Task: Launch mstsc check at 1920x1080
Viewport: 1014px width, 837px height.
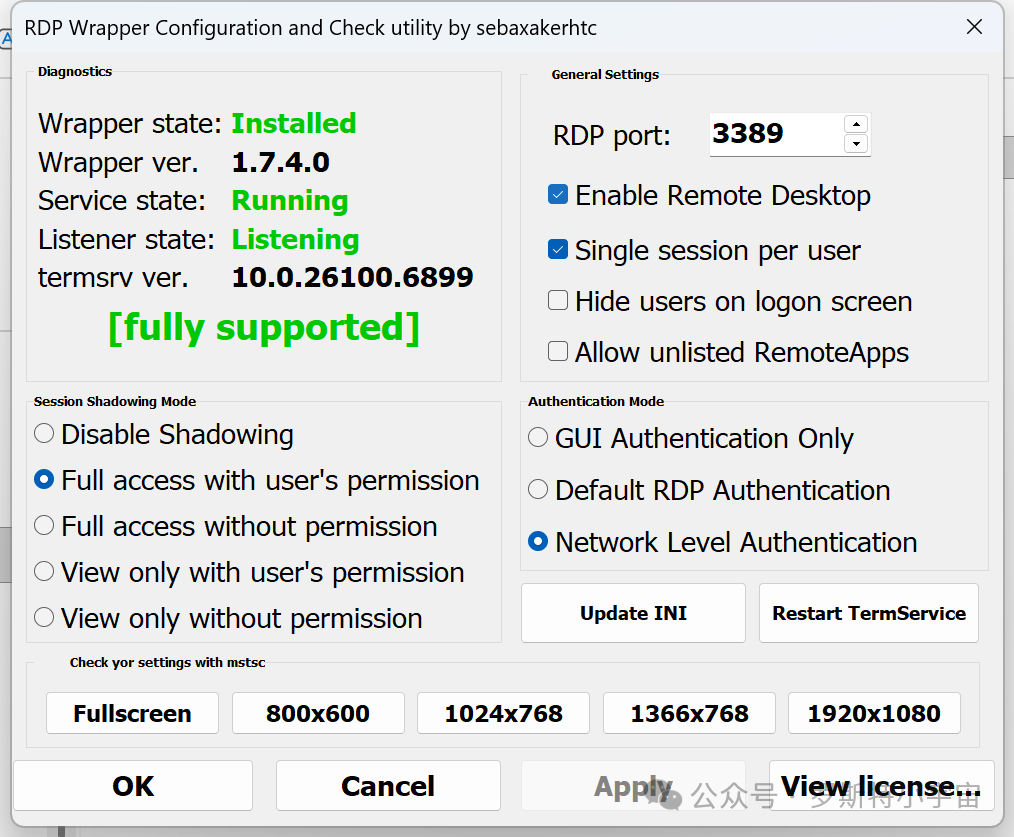Action: click(x=873, y=713)
